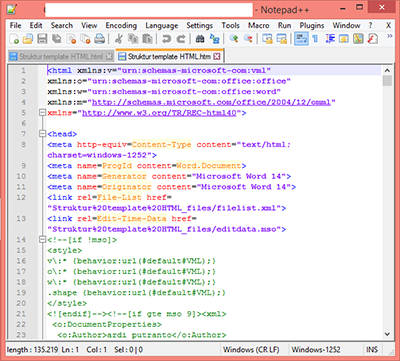
Task: Toggle synchronized horizontal scrolling icon
Action: 282,39
